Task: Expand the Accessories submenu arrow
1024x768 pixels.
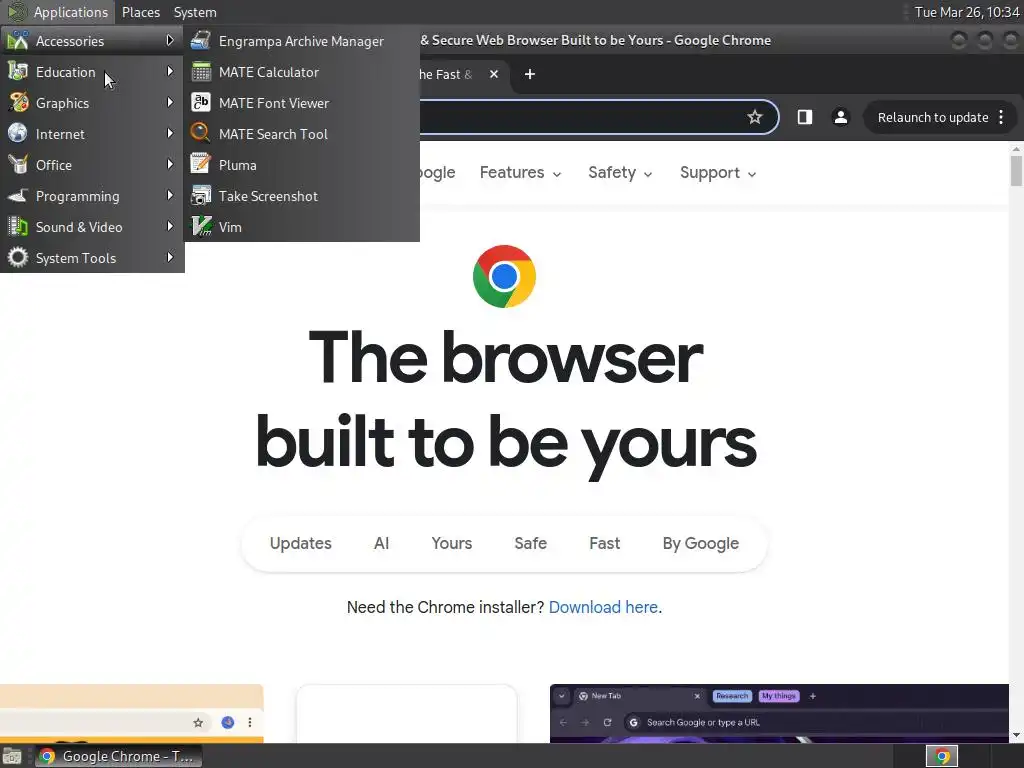Action: [x=170, y=40]
